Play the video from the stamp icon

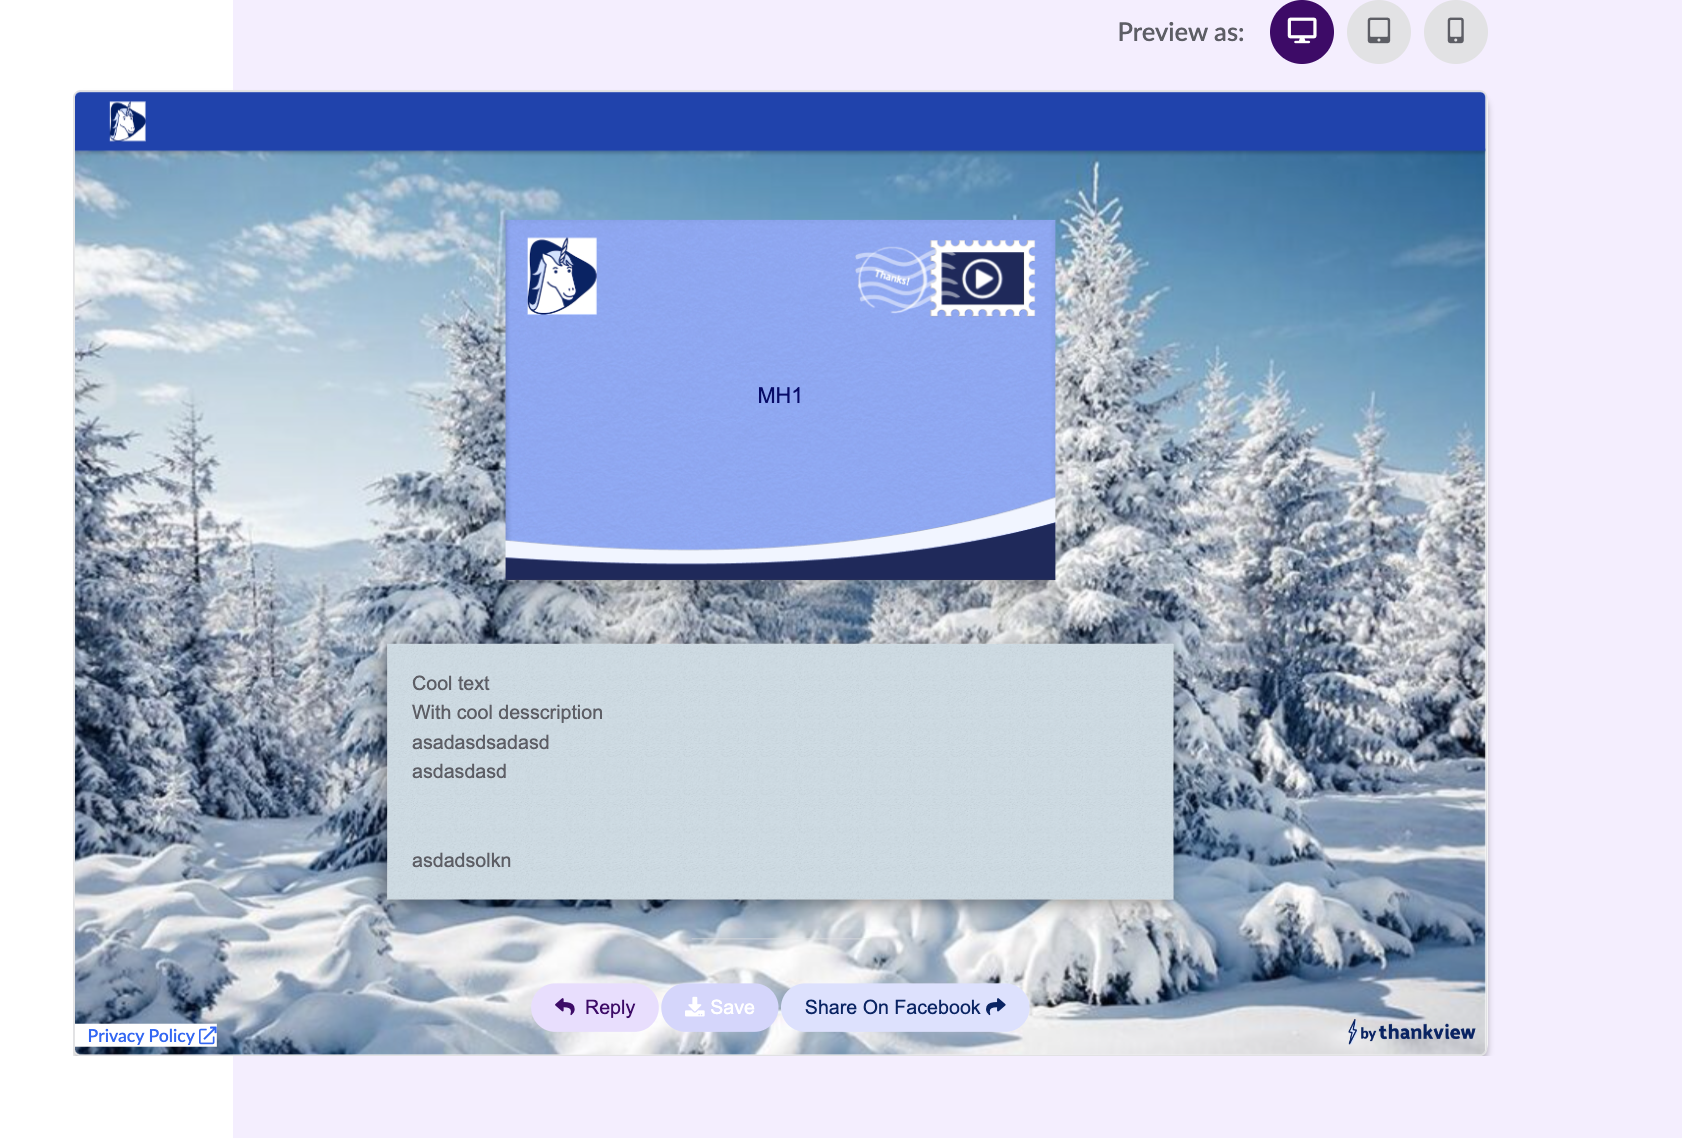click(x=982, y=278)
